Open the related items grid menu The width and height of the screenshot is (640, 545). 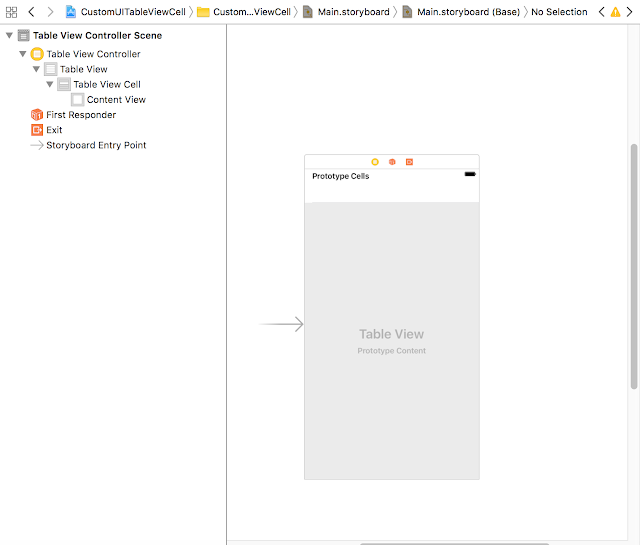(x=11, y=12)
